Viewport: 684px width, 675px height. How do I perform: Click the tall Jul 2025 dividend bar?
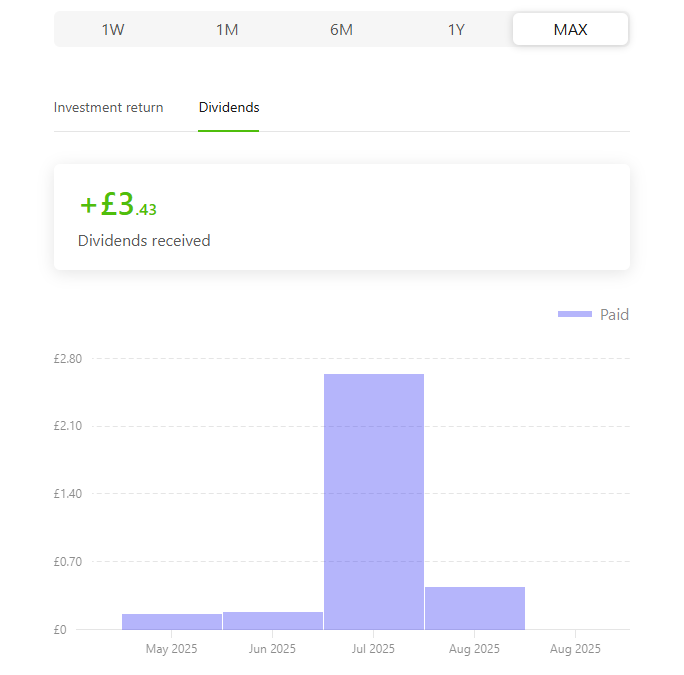click(x=374, y=502)
